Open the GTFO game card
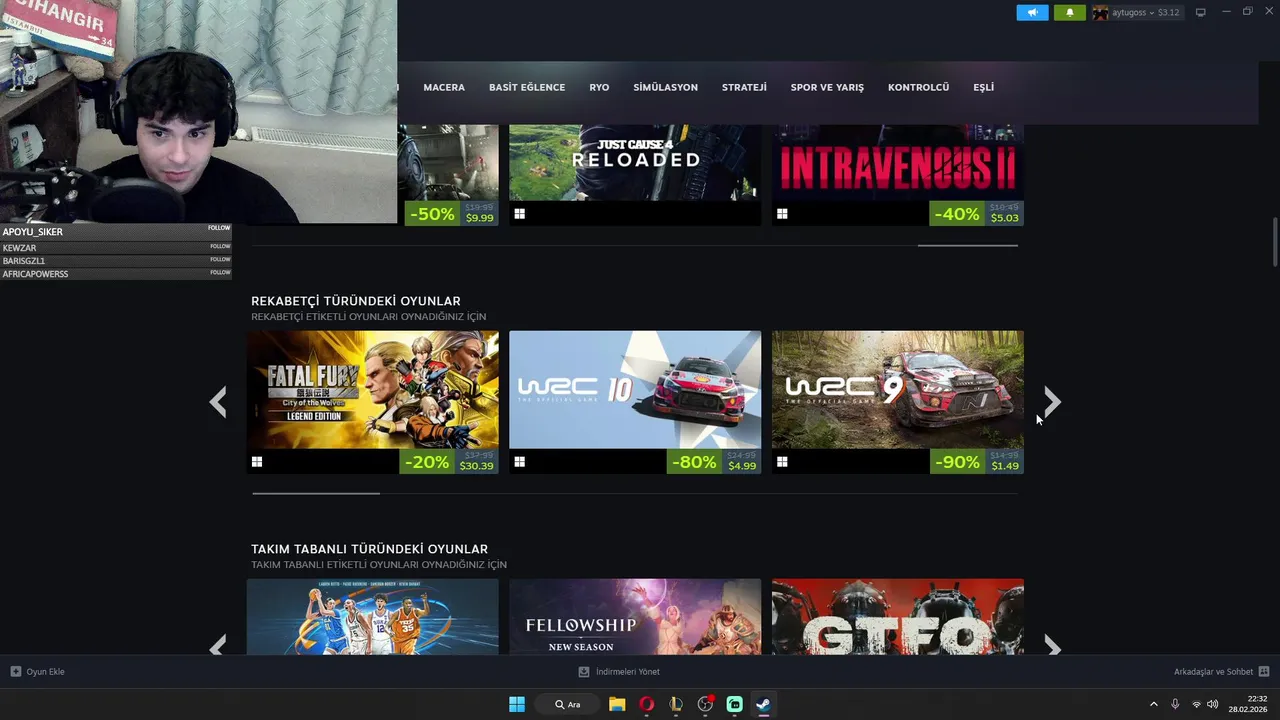Screen dimensions: 1280x720 tap(898, 617)
